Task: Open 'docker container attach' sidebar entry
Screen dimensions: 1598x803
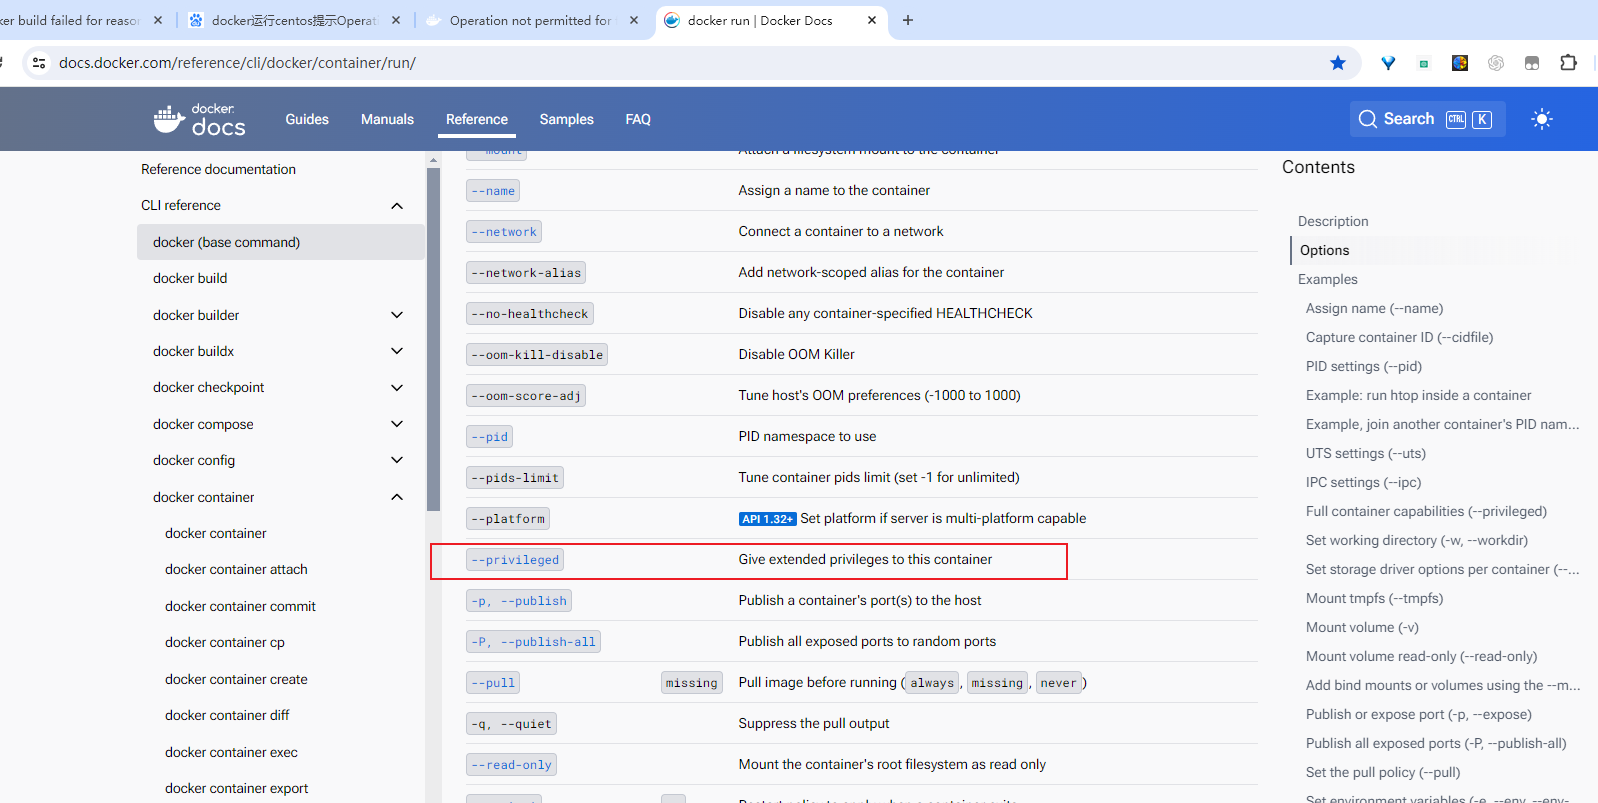Action: 236,569
